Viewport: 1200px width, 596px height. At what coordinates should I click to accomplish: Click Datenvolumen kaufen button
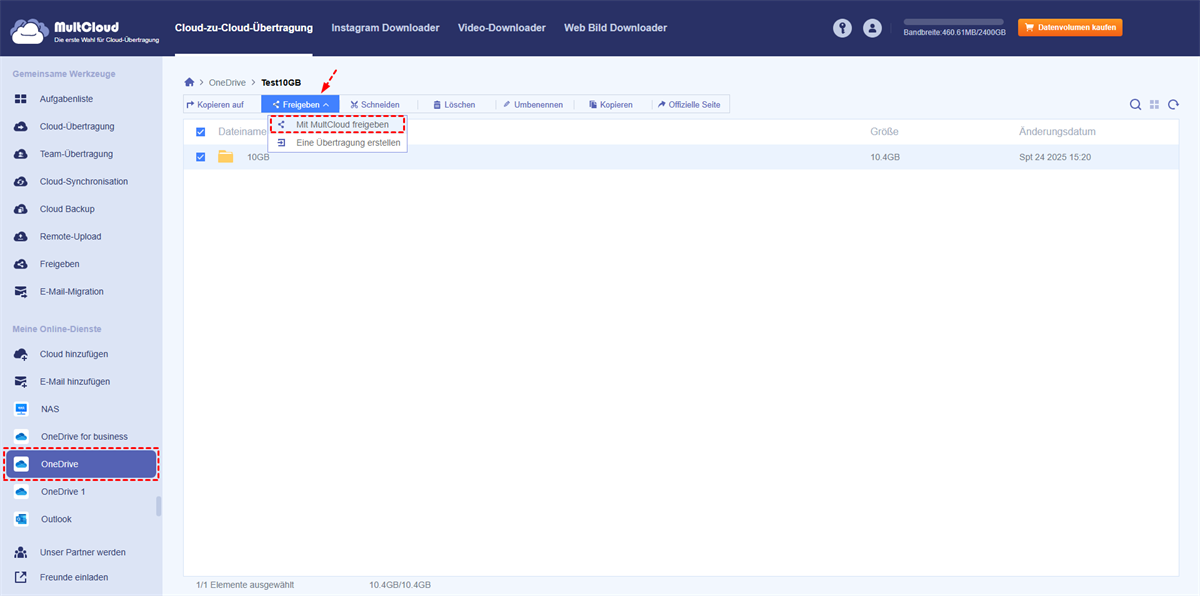pos(1070,28)
